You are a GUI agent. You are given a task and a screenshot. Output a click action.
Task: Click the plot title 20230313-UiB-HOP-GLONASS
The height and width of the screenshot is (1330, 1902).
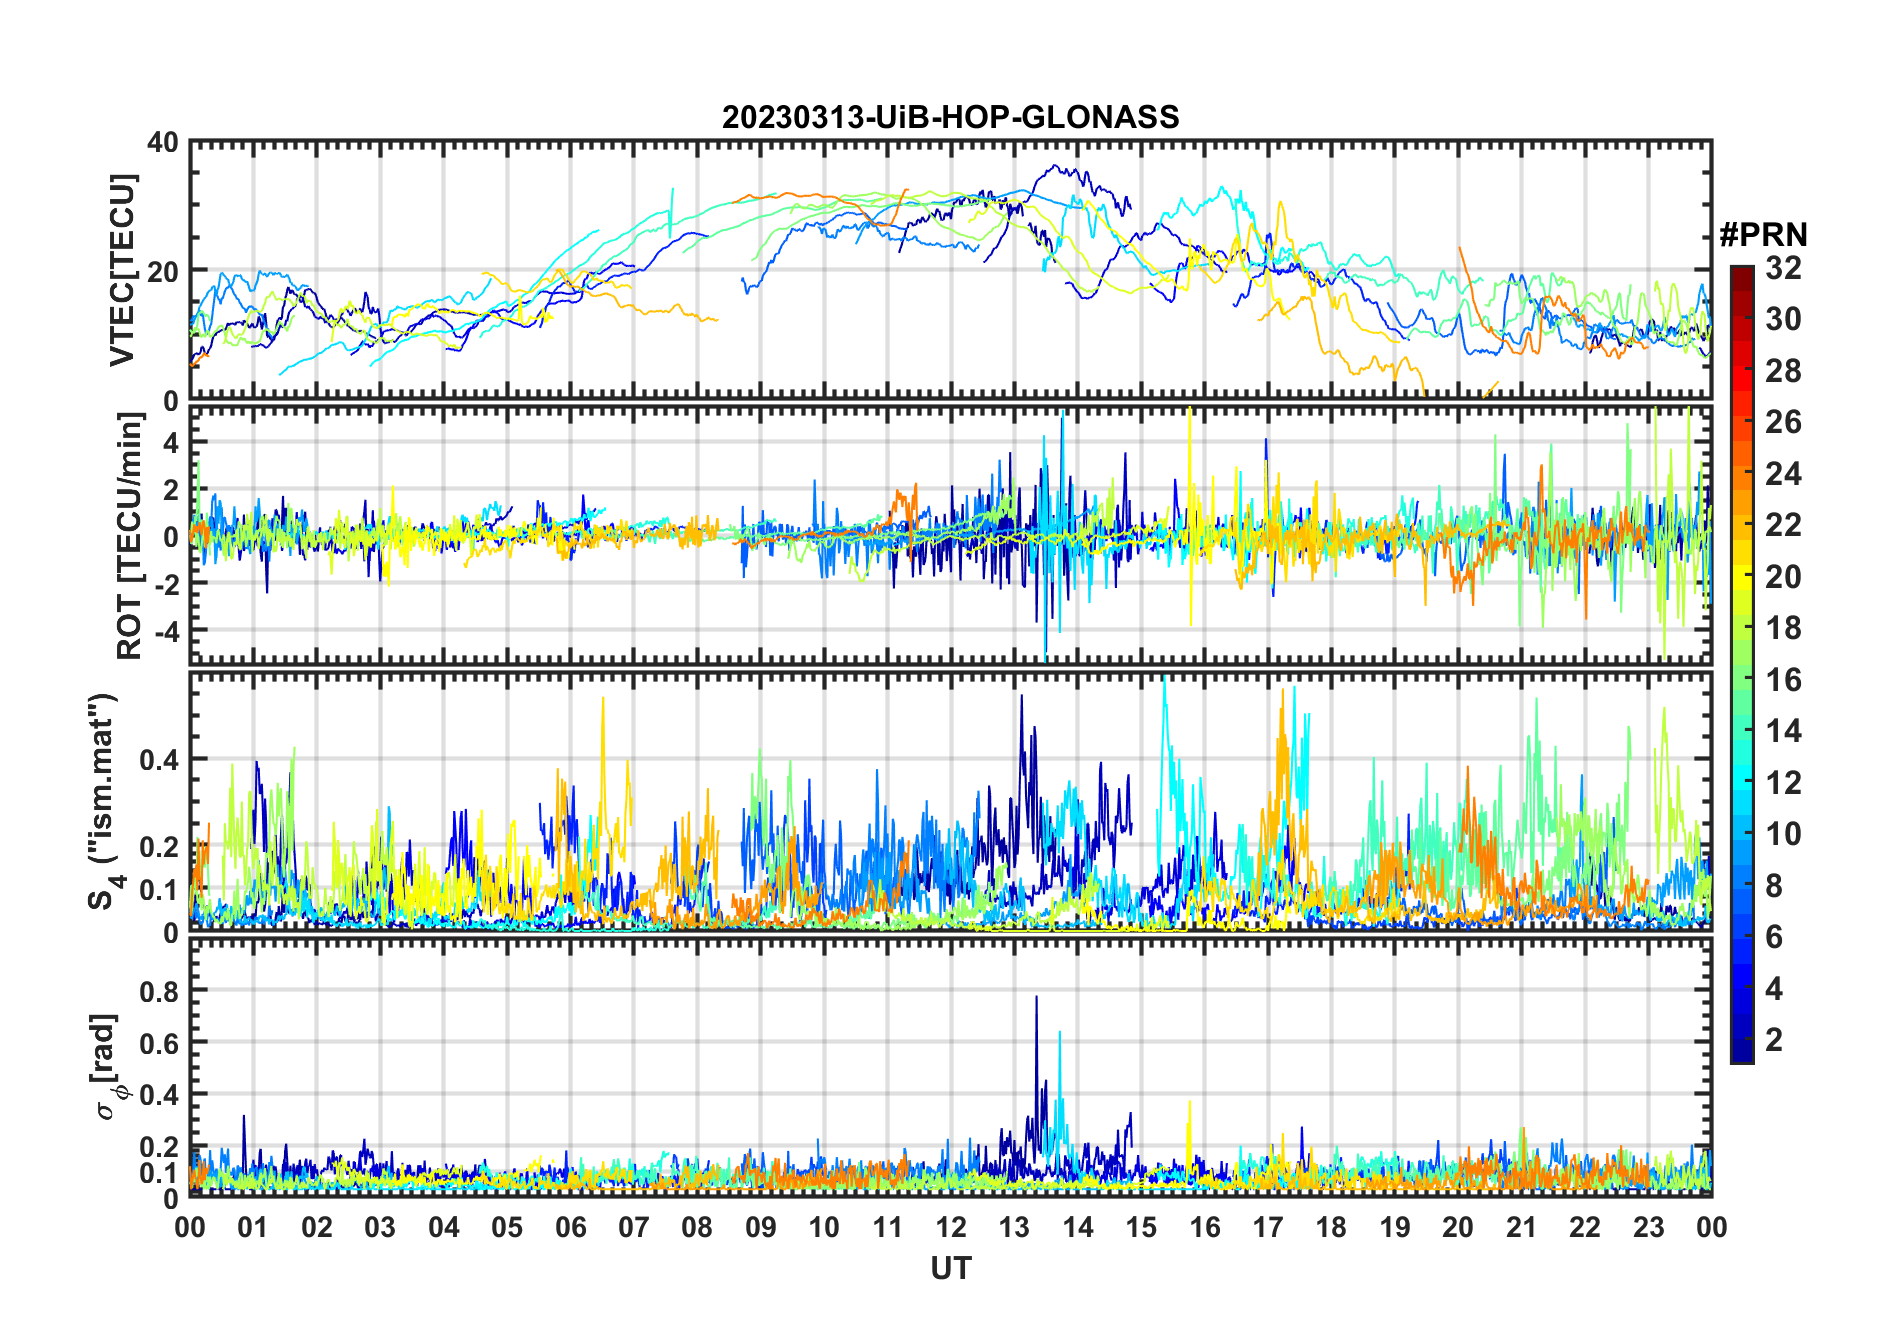coord(950,117)
